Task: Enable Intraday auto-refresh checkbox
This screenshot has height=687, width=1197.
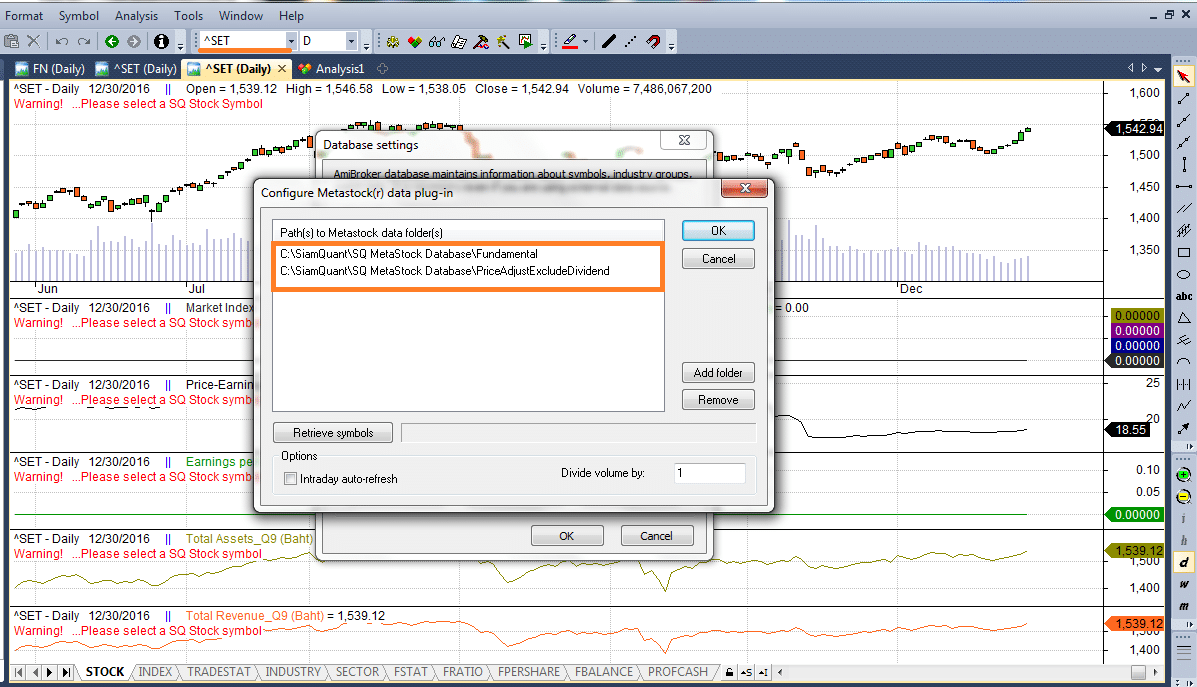Action: [291, 479]
